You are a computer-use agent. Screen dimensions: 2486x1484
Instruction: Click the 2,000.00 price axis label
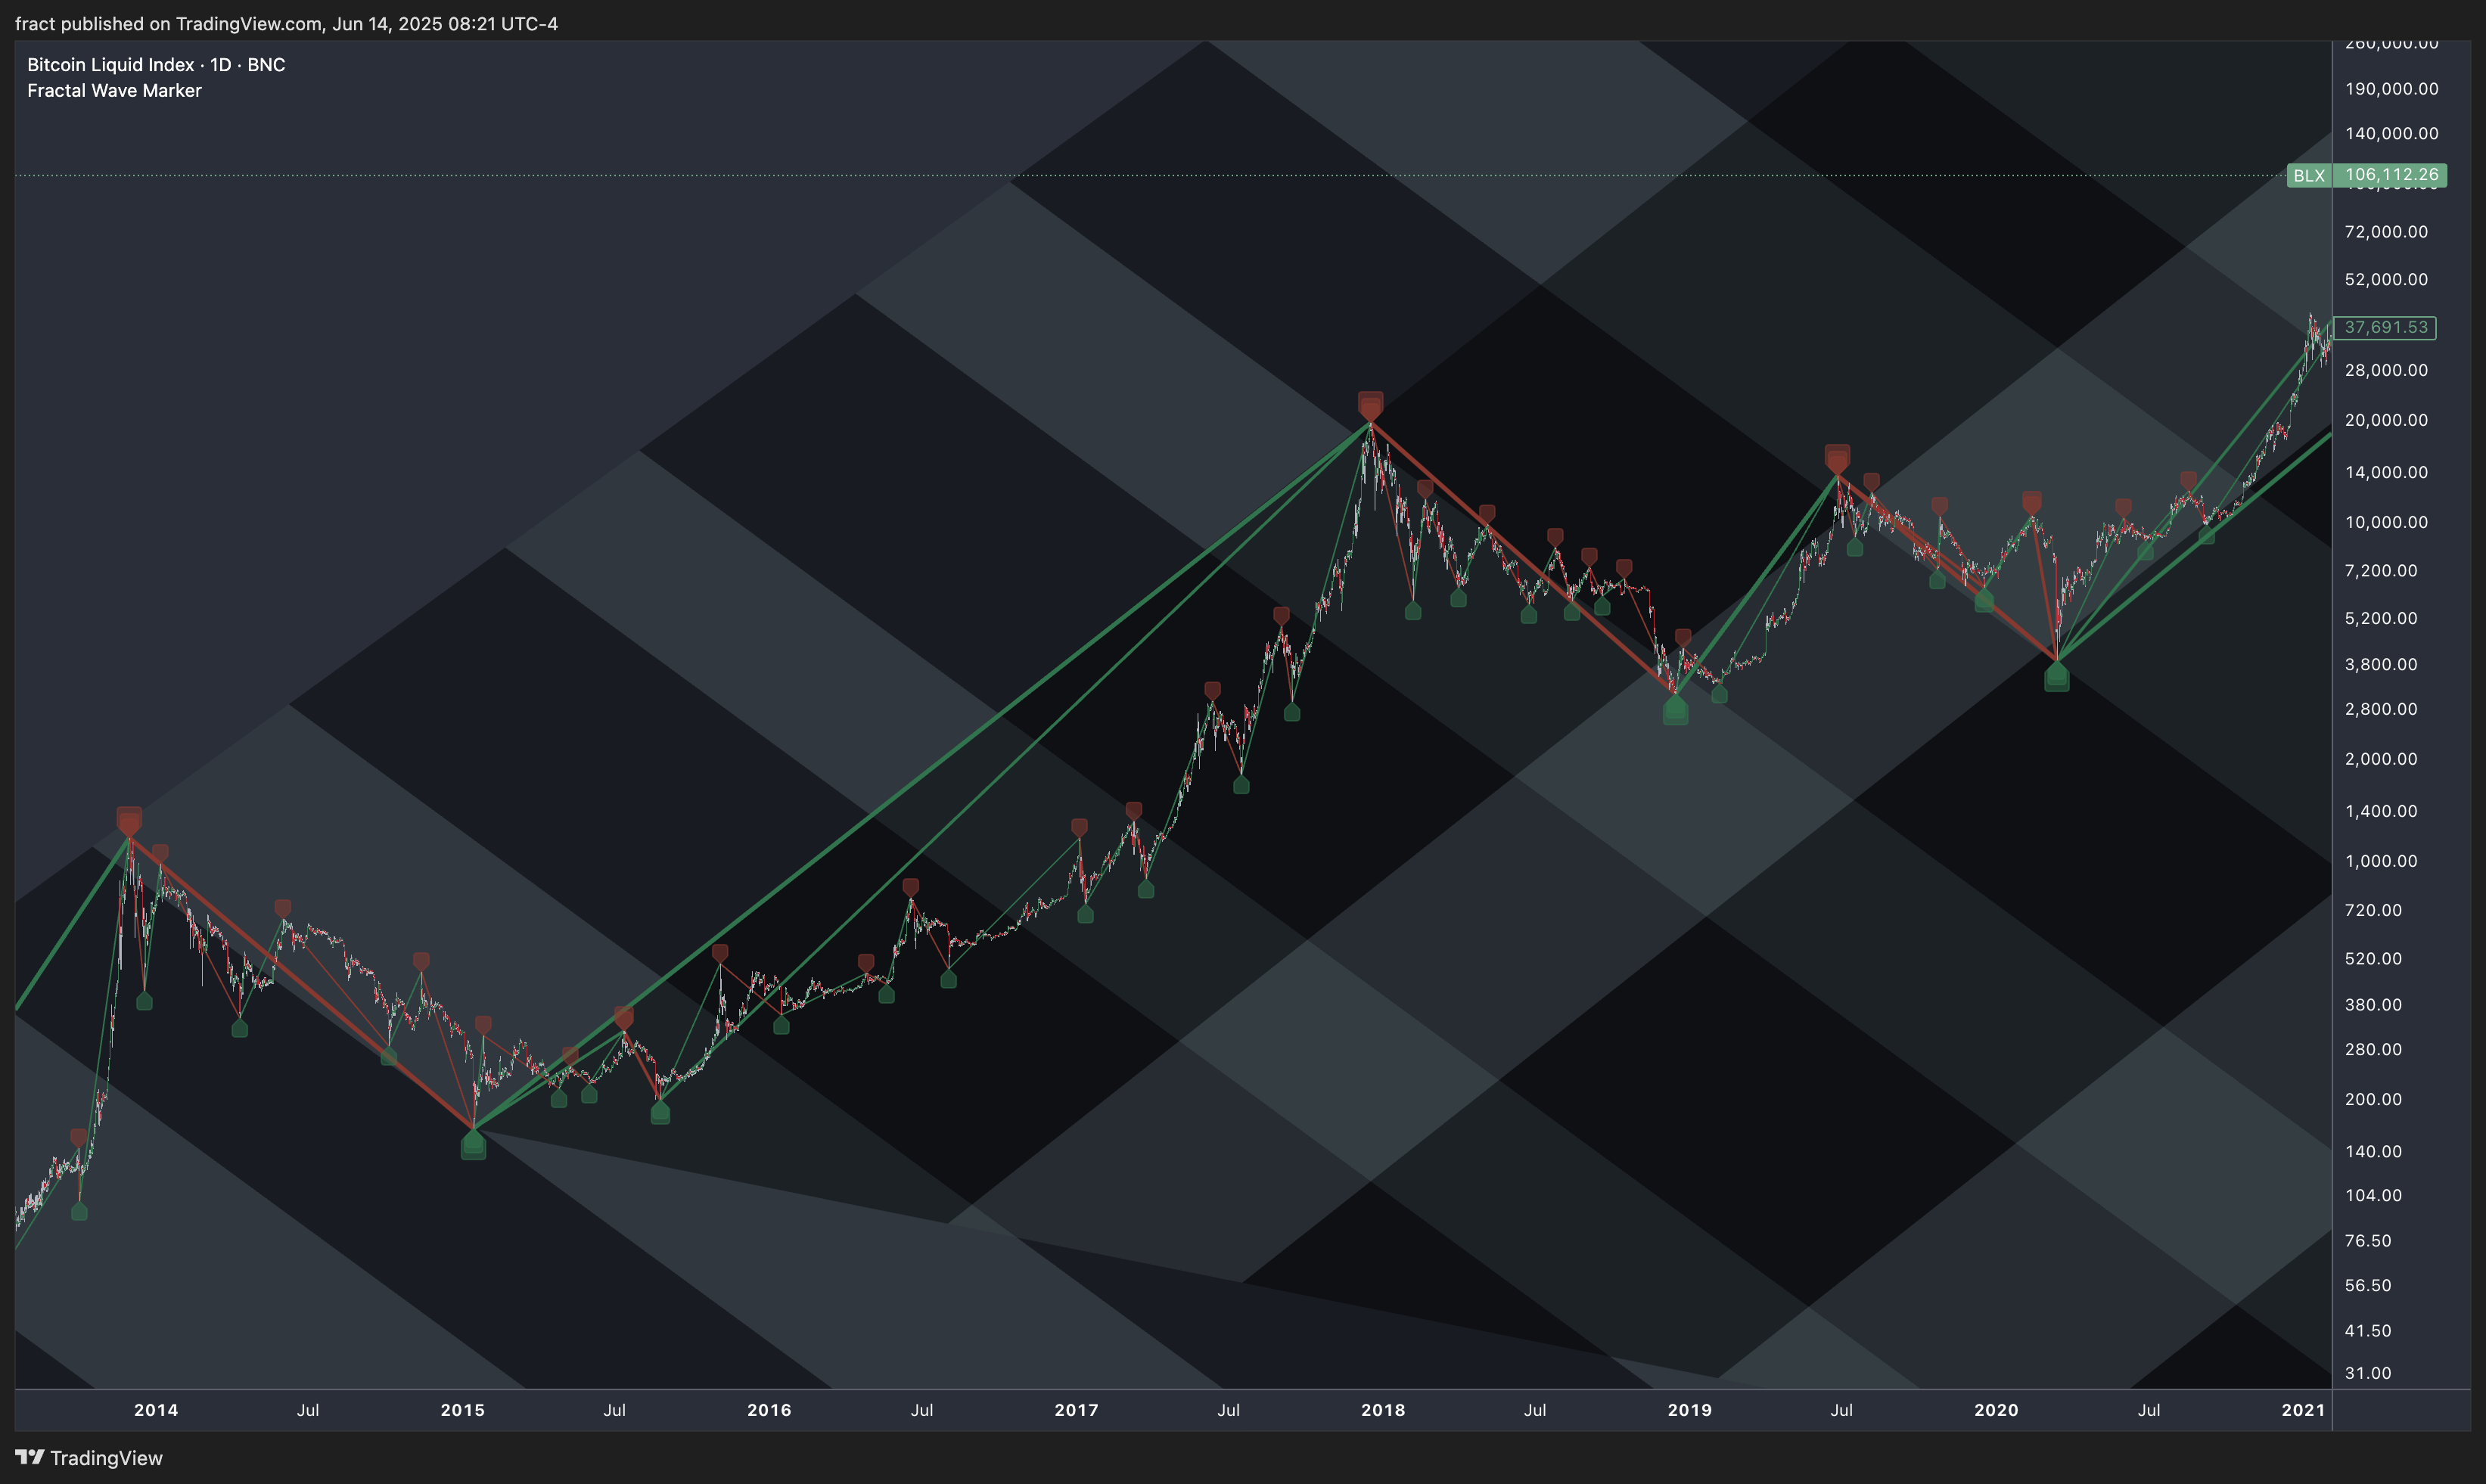pyautogui.click(x=2381, y=759)
